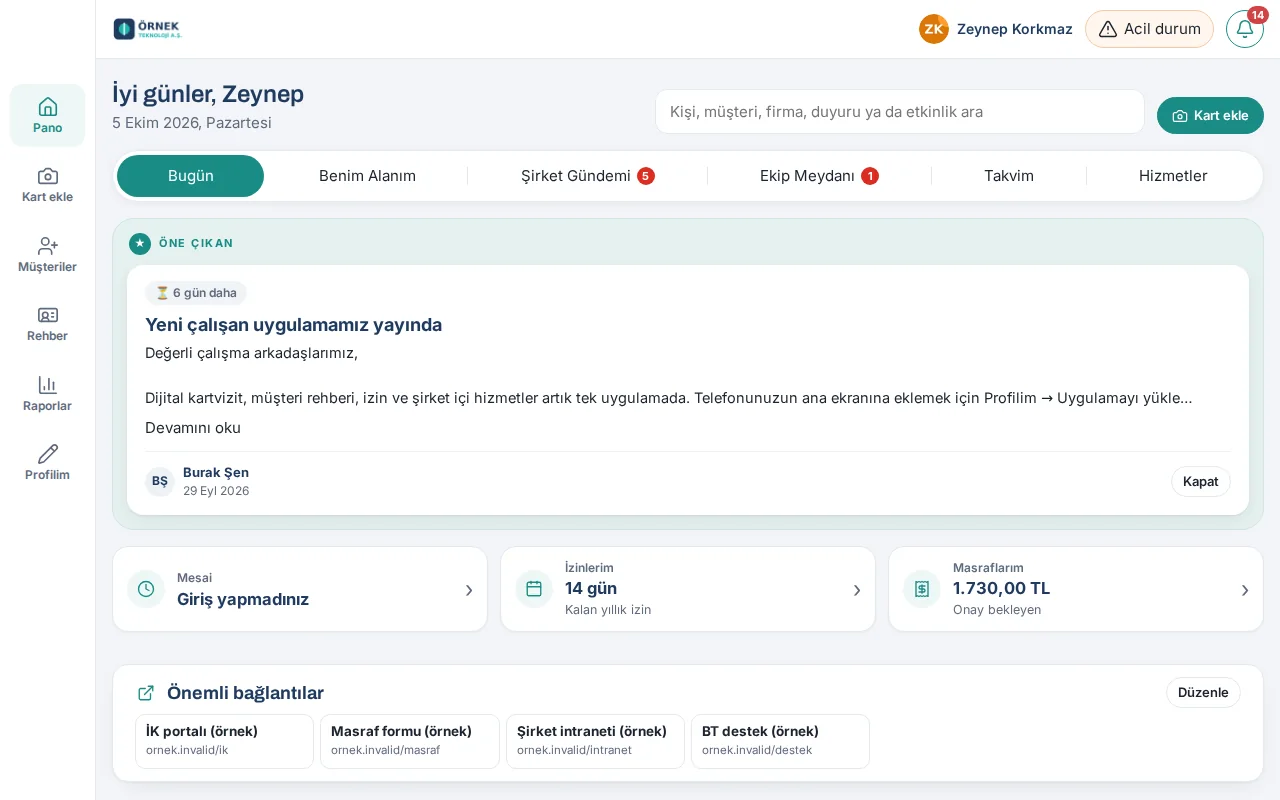This screenshot has width=1280, height=800.
Task: Dismiss the announcement with Kapat
Action: (1201, 481)
